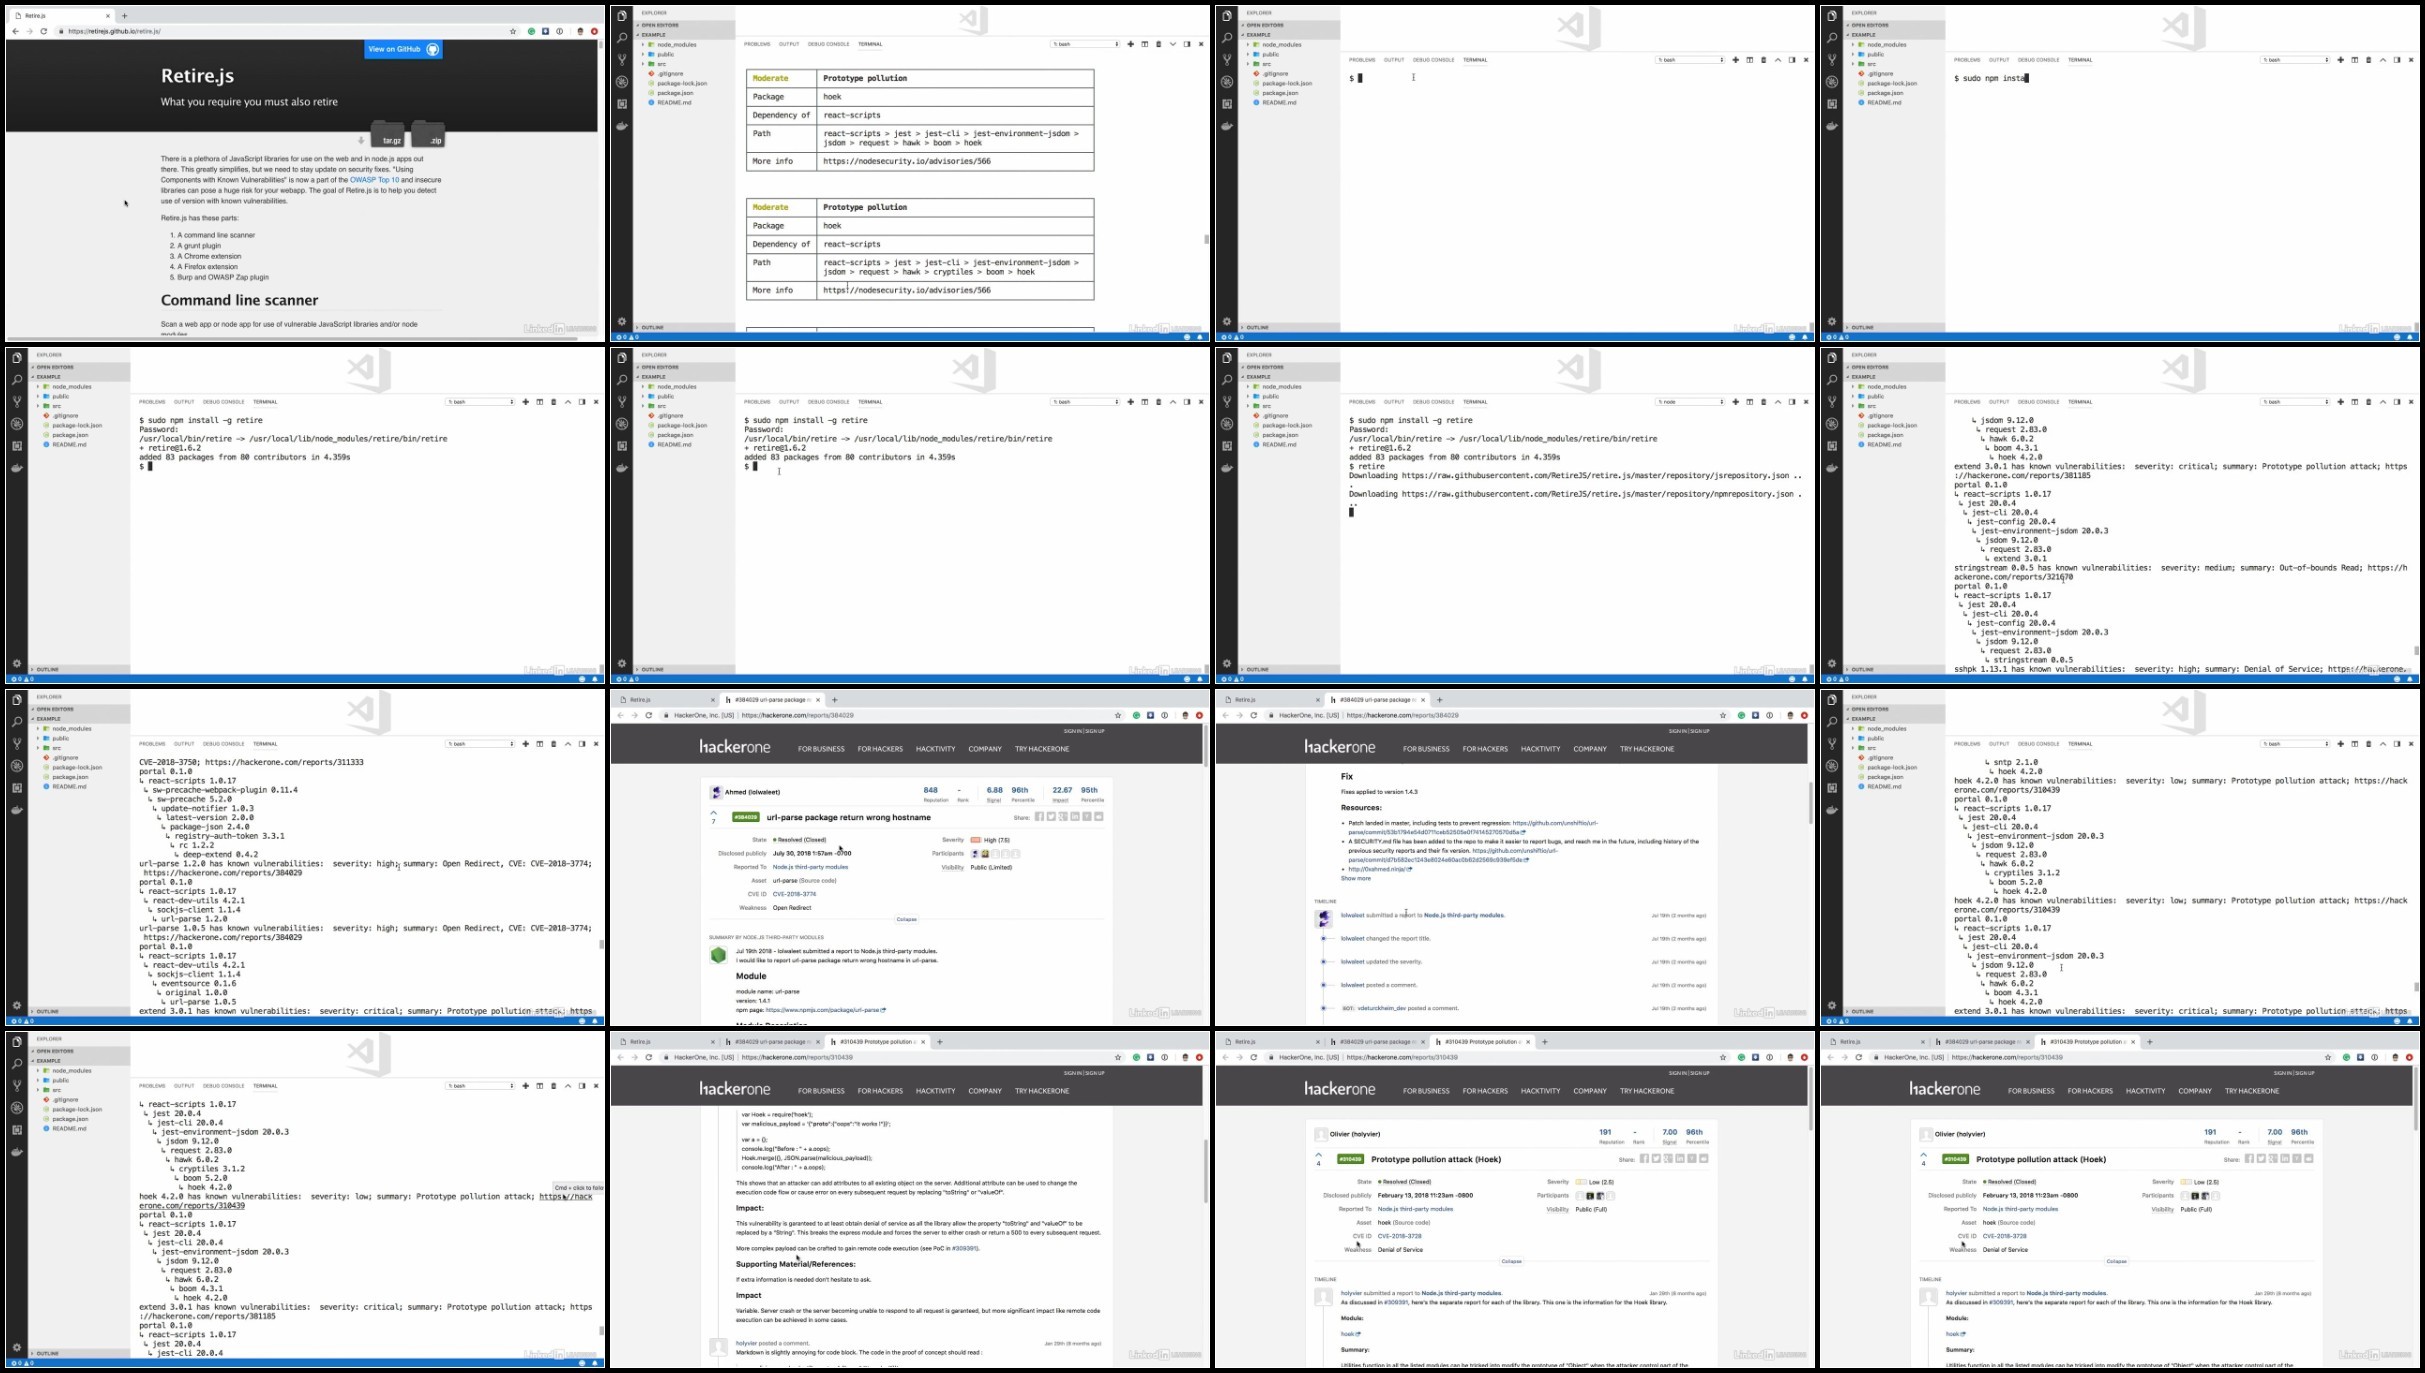Open a new tab in Retire.js homepage frame

[124, 16]
